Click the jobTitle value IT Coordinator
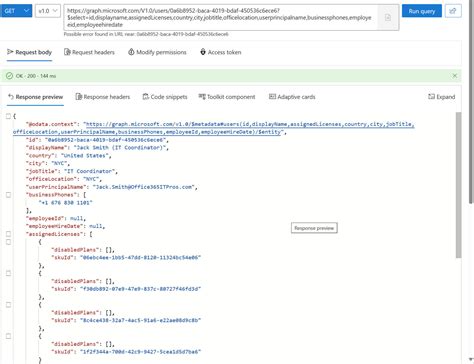474x364 pixels. 89,171
